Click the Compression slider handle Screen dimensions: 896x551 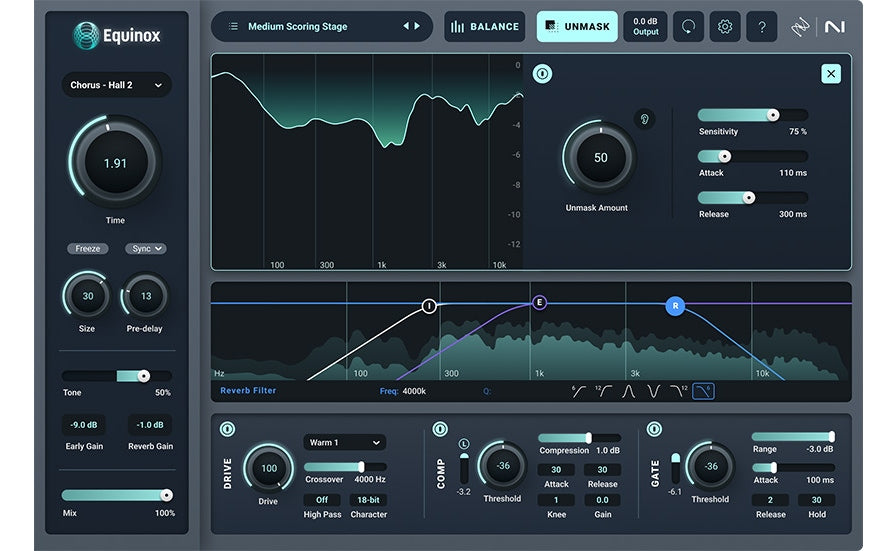pyautogui.click(x=588, y=438)
